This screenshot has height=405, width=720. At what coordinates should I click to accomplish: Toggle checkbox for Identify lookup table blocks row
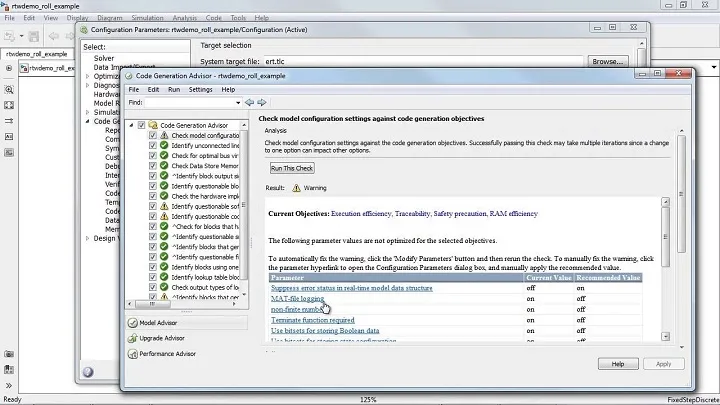pyautogui.click(x=152, y=277)
